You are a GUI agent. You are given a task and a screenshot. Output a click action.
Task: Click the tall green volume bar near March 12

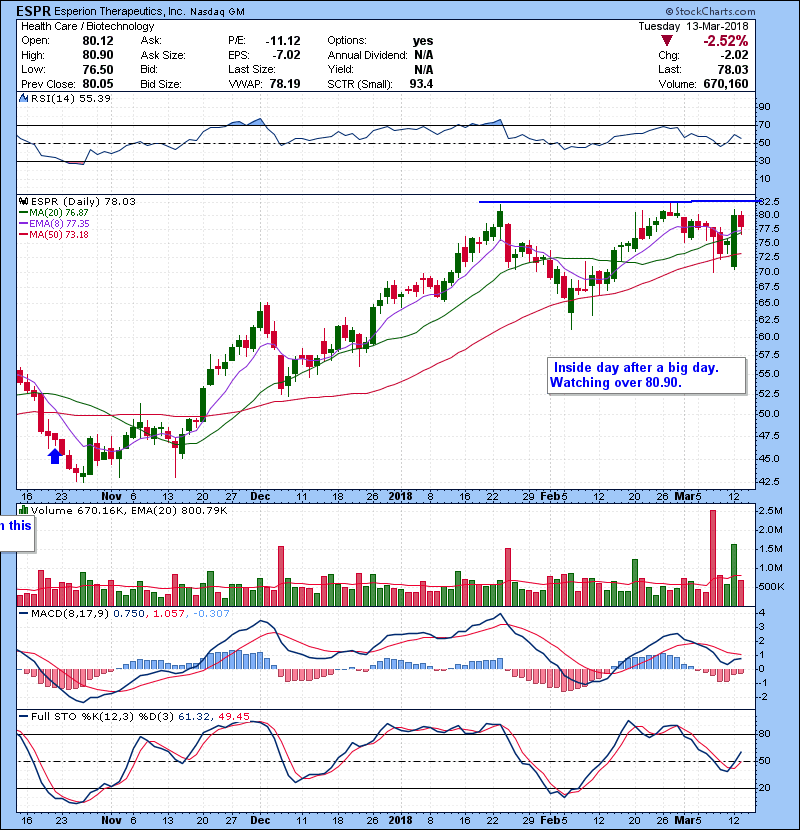734,575
